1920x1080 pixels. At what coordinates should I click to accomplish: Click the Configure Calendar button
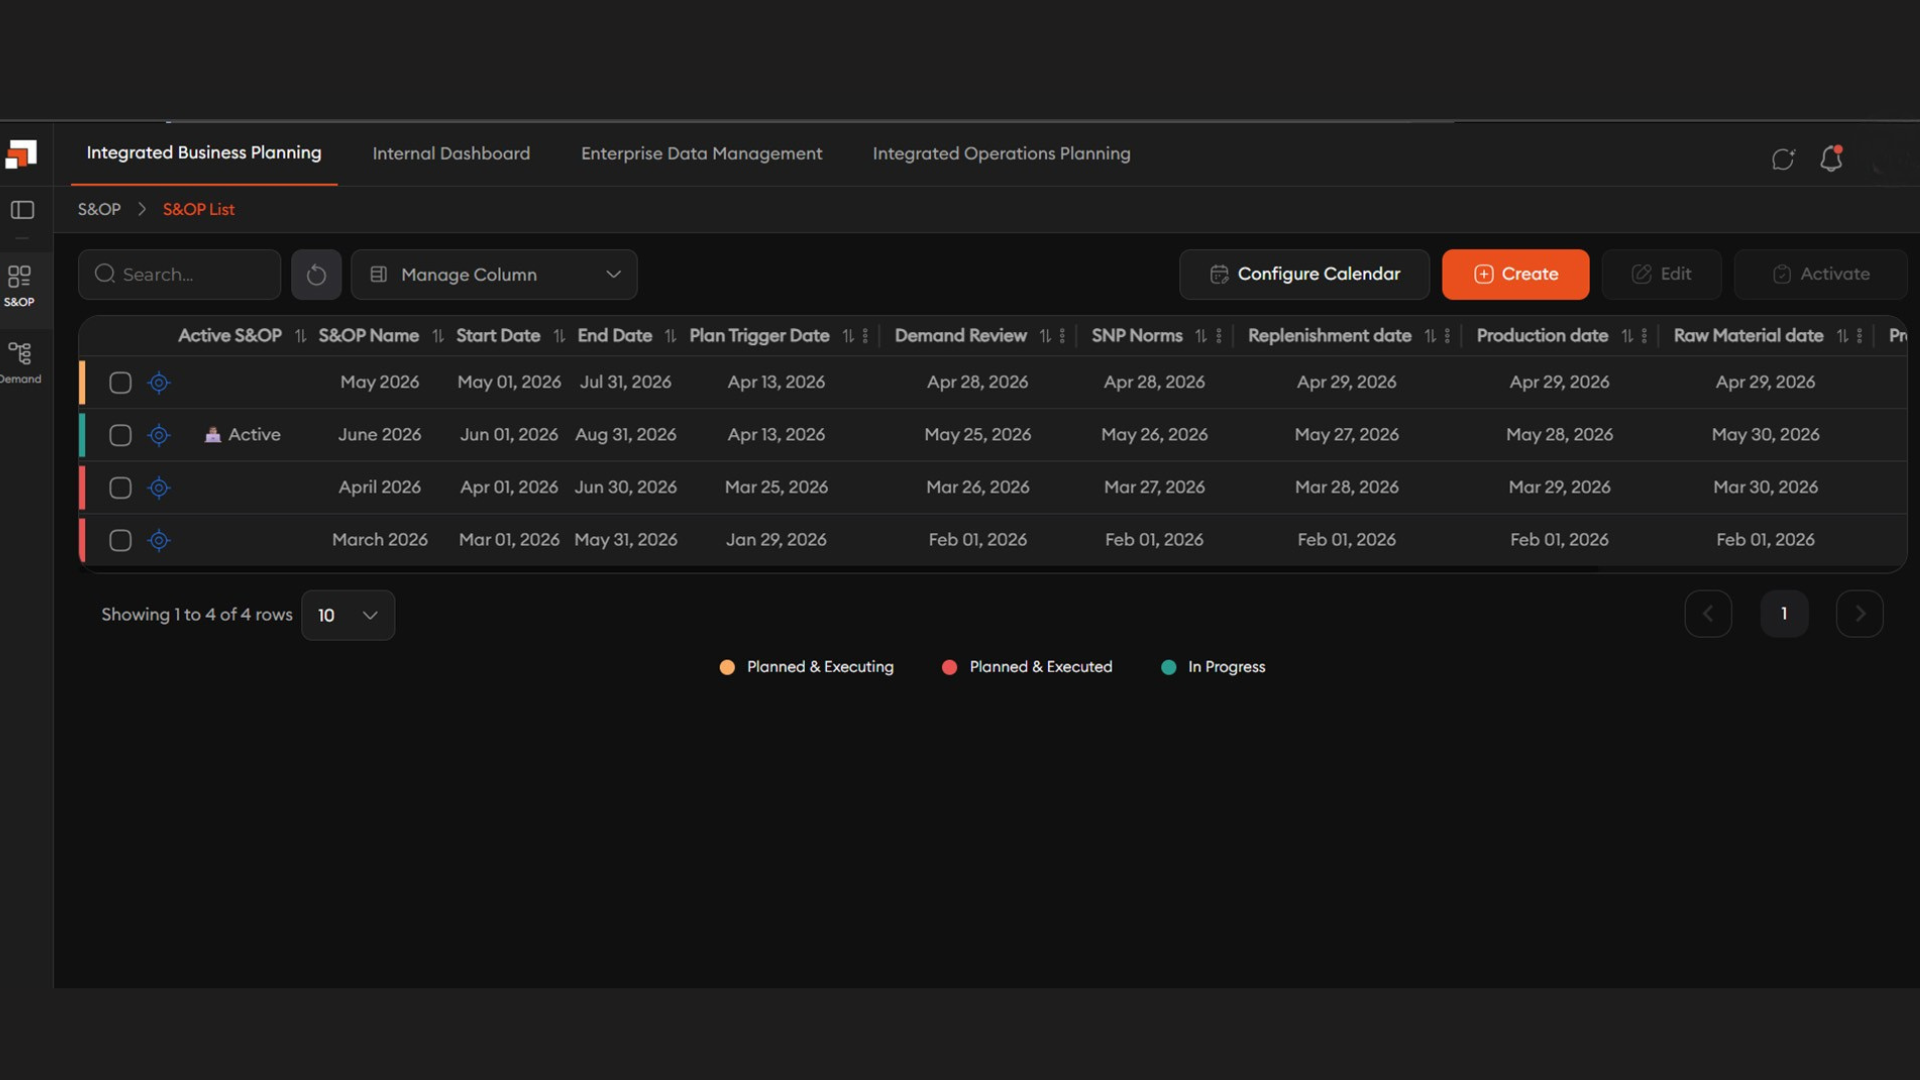tap(1304, 275)
